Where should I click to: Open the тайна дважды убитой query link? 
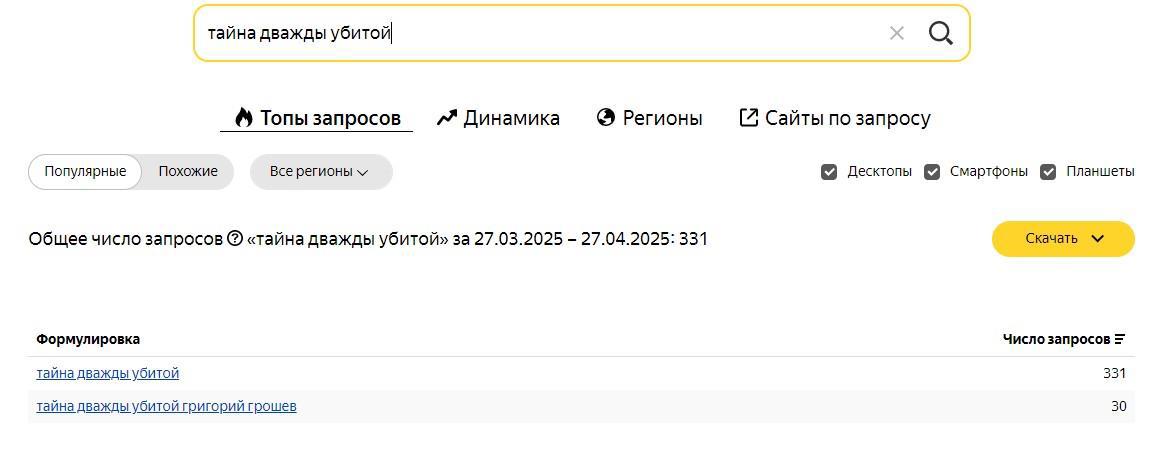pos(108,373)
